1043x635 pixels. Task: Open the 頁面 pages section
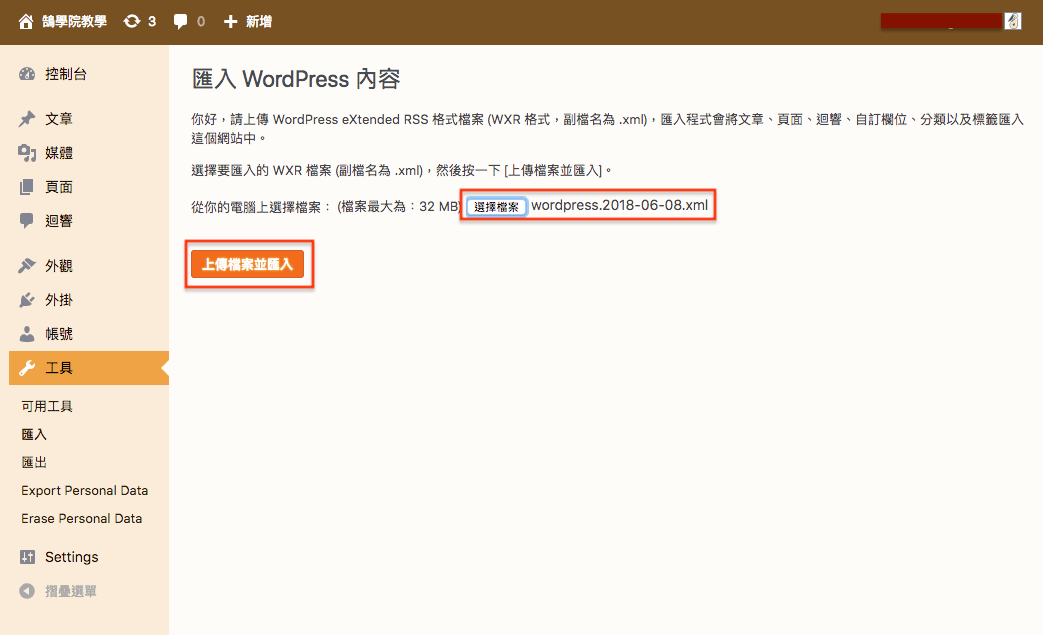pyautogui.click(x=58, y=187)
